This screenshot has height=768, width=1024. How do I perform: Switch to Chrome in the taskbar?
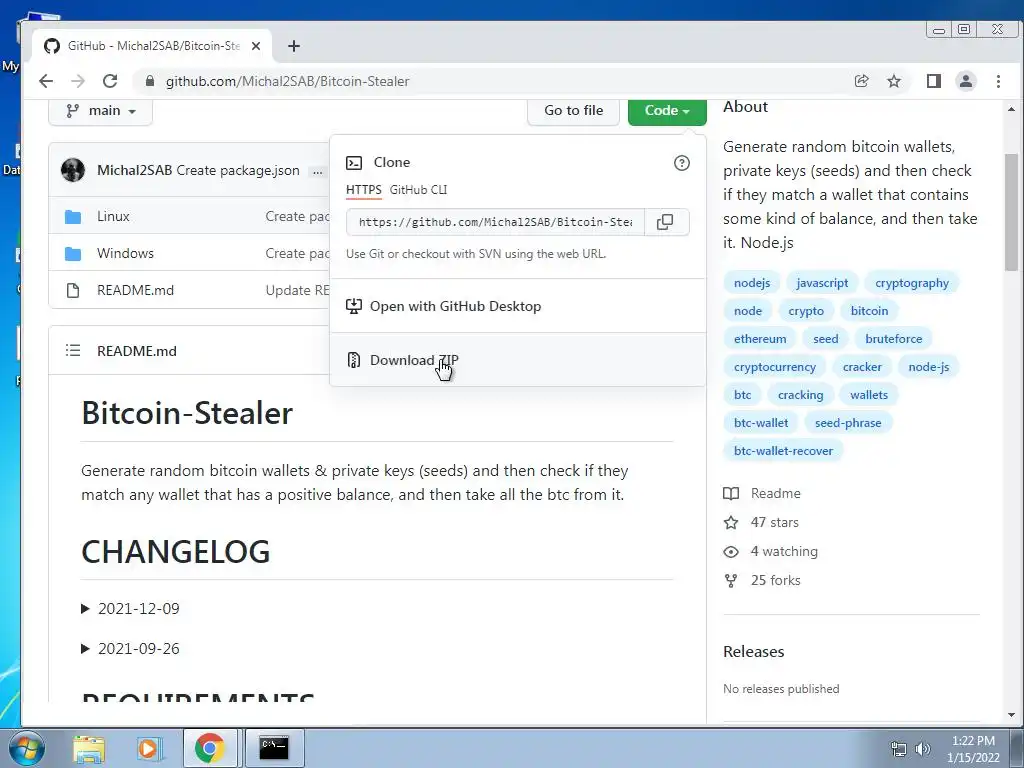[210, 748]
